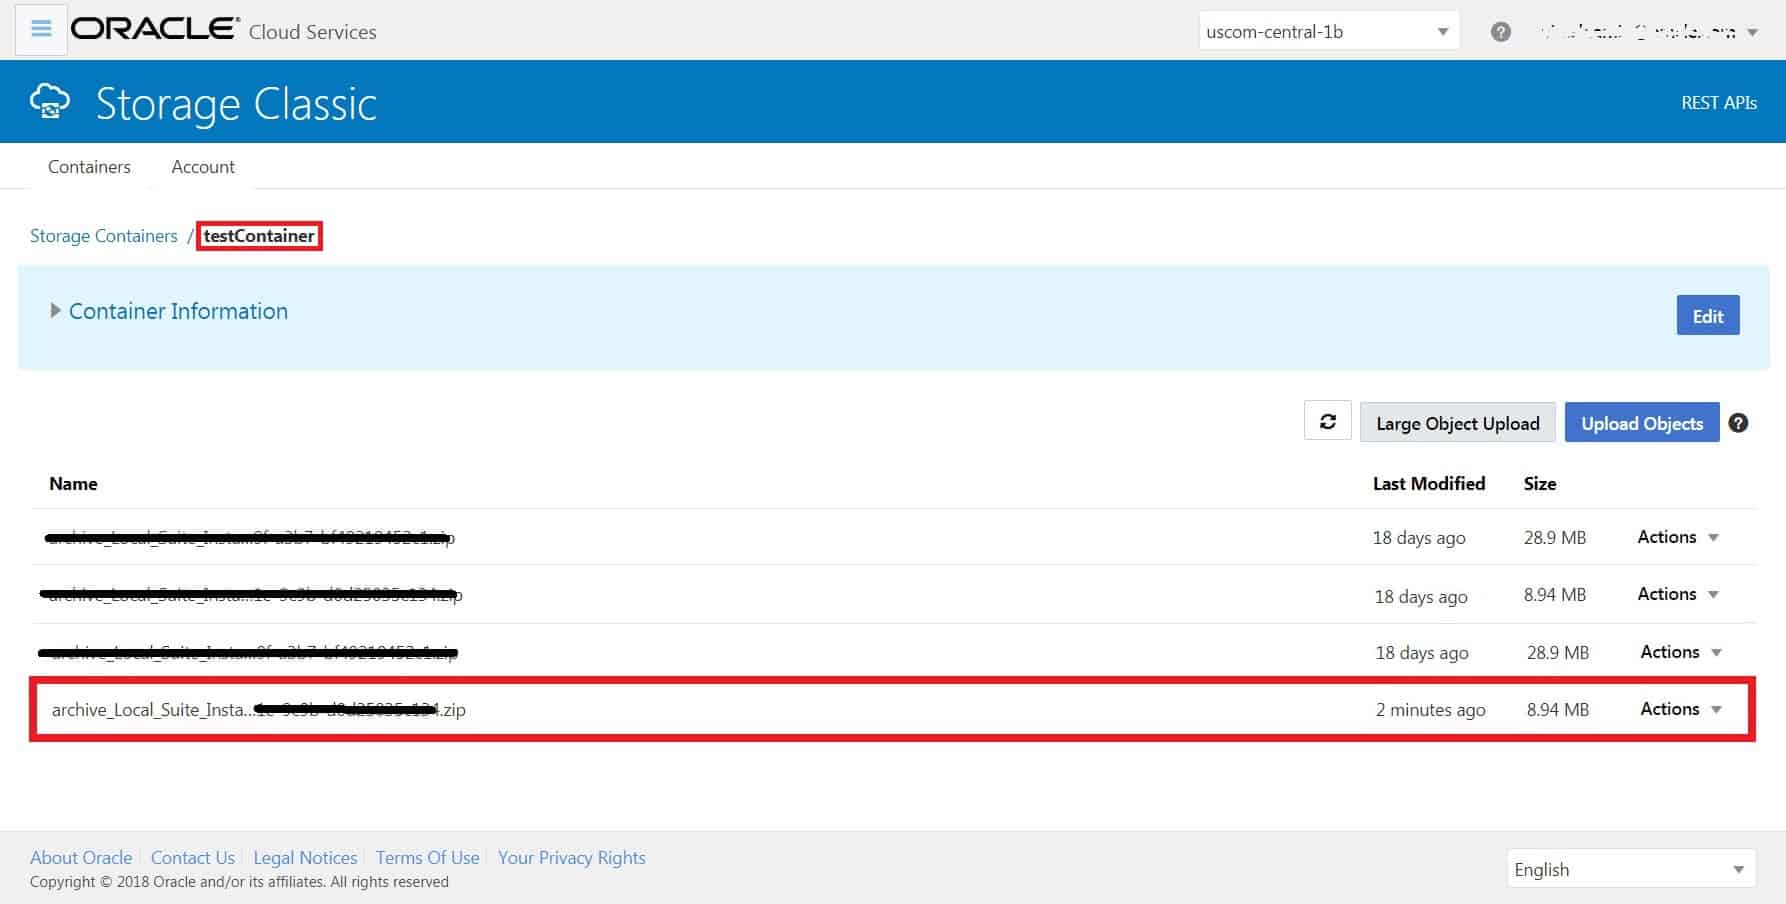Open the help question mark icon in header
The image size is (1786, 904).
tap(1500, 32)
